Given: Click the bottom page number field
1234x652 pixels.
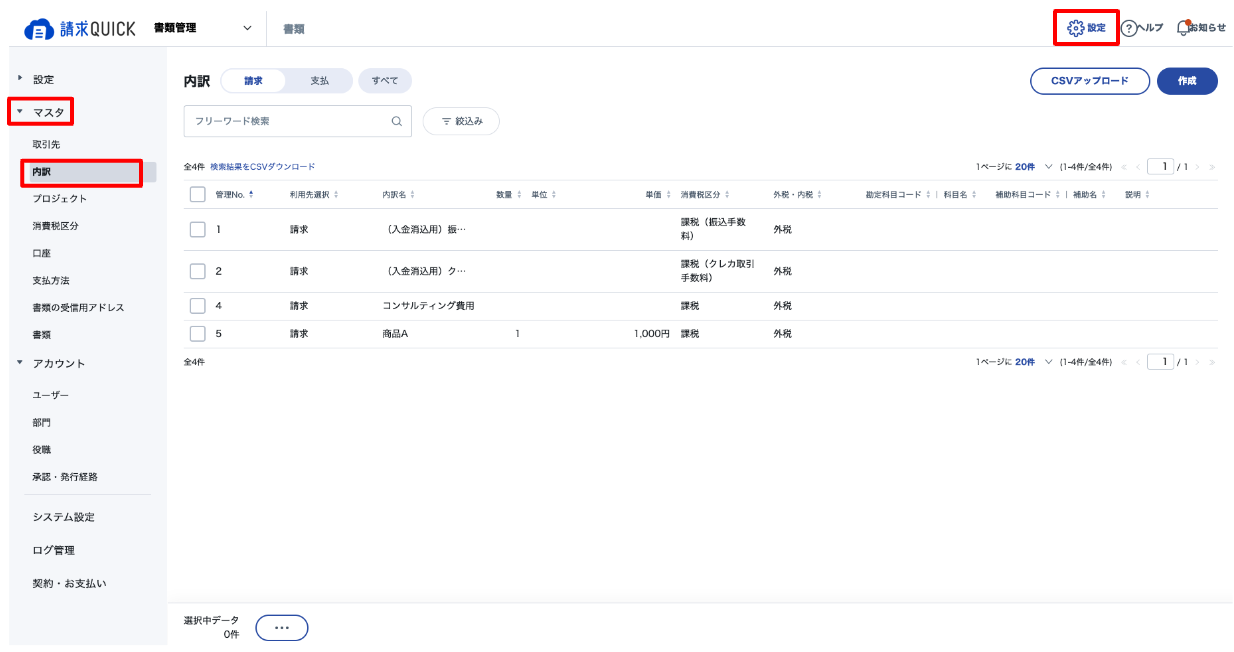Looking at the screenshot, I should click(x=1160, y=362).
